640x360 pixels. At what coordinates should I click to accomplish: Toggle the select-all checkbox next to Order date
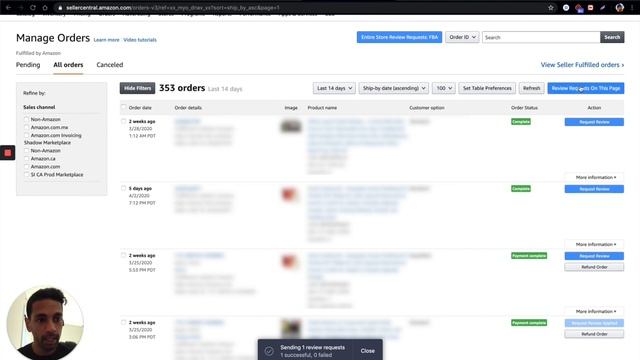(123, 107)
